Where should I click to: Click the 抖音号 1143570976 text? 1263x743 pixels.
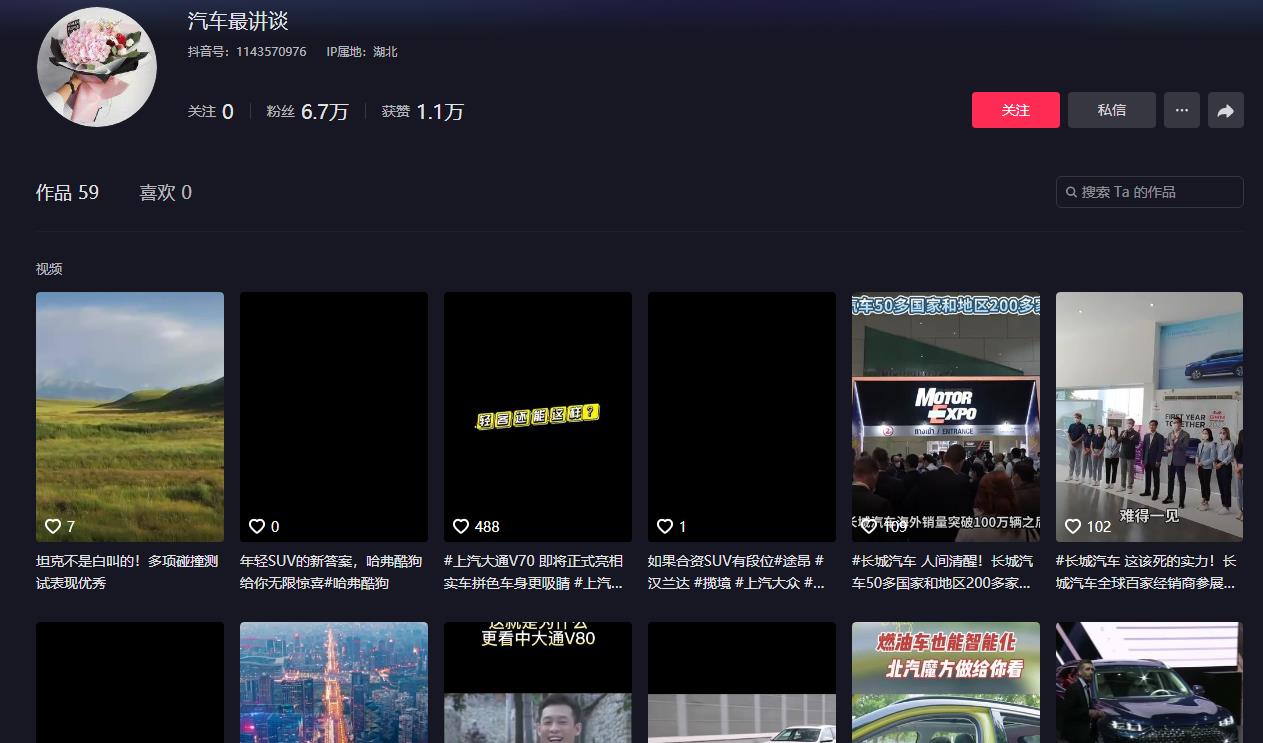click(x=247, y=52)
